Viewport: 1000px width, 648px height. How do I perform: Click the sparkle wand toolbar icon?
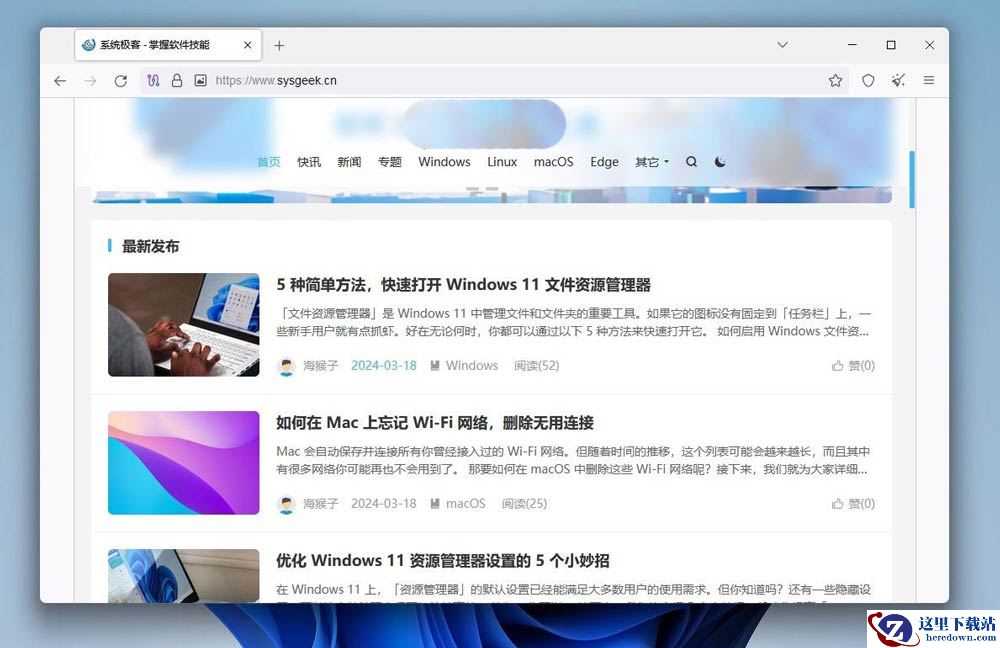click(x=899, y=80)
